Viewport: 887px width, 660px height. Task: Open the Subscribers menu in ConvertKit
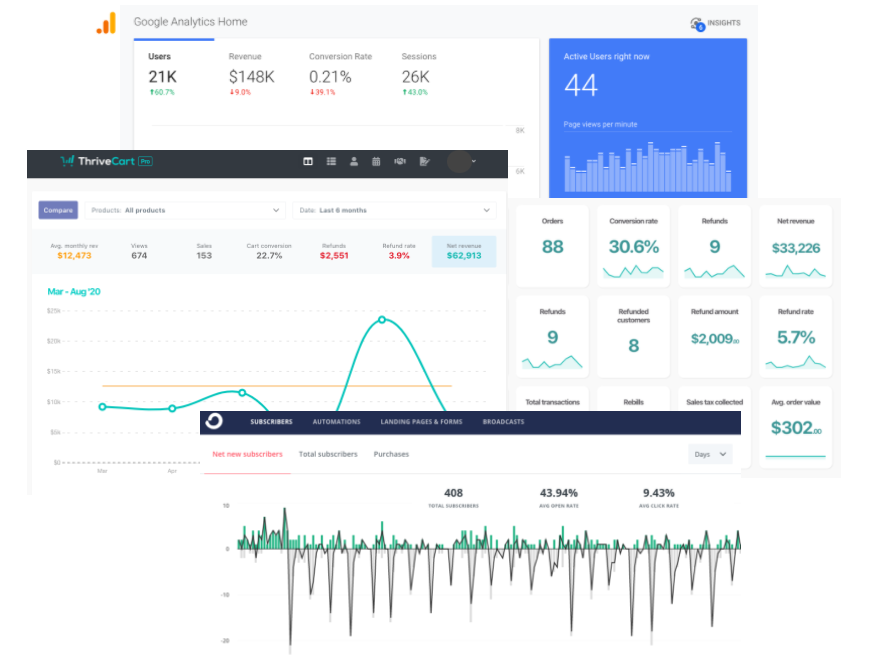coord(272,422)
